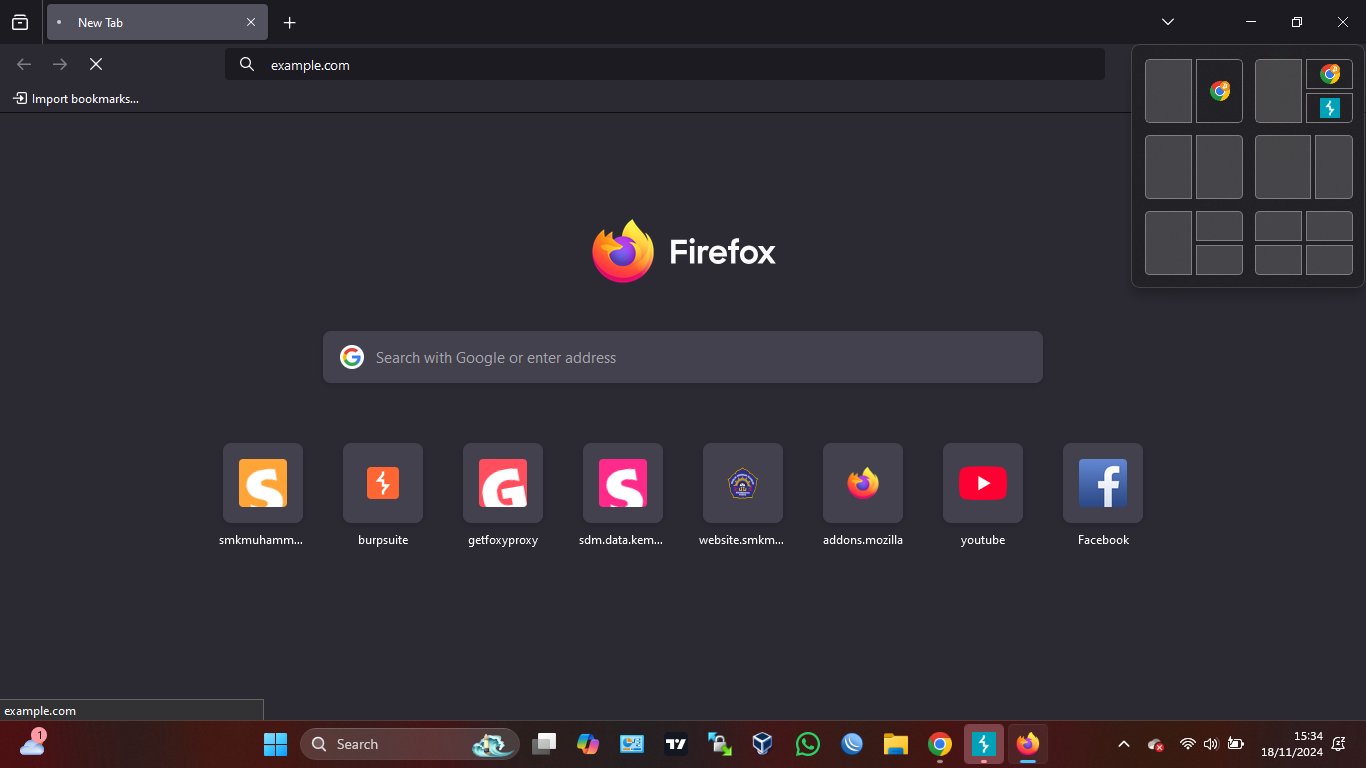This screenshot has height=768, width=1366.
Task: Open a new tab with the plus button
Action: (x=290, y=22)
